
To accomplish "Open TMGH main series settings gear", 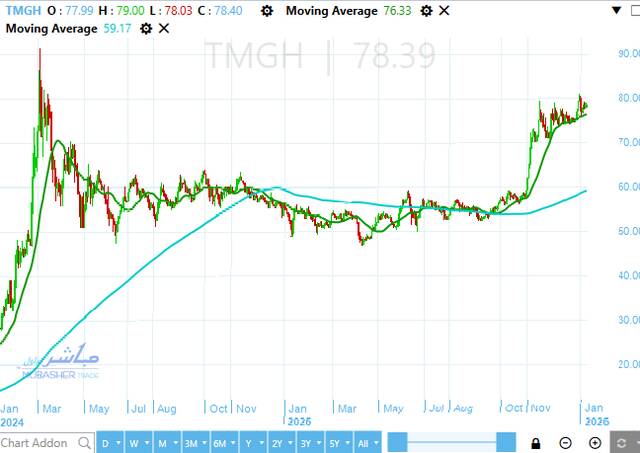I will (x=265, y=11).
